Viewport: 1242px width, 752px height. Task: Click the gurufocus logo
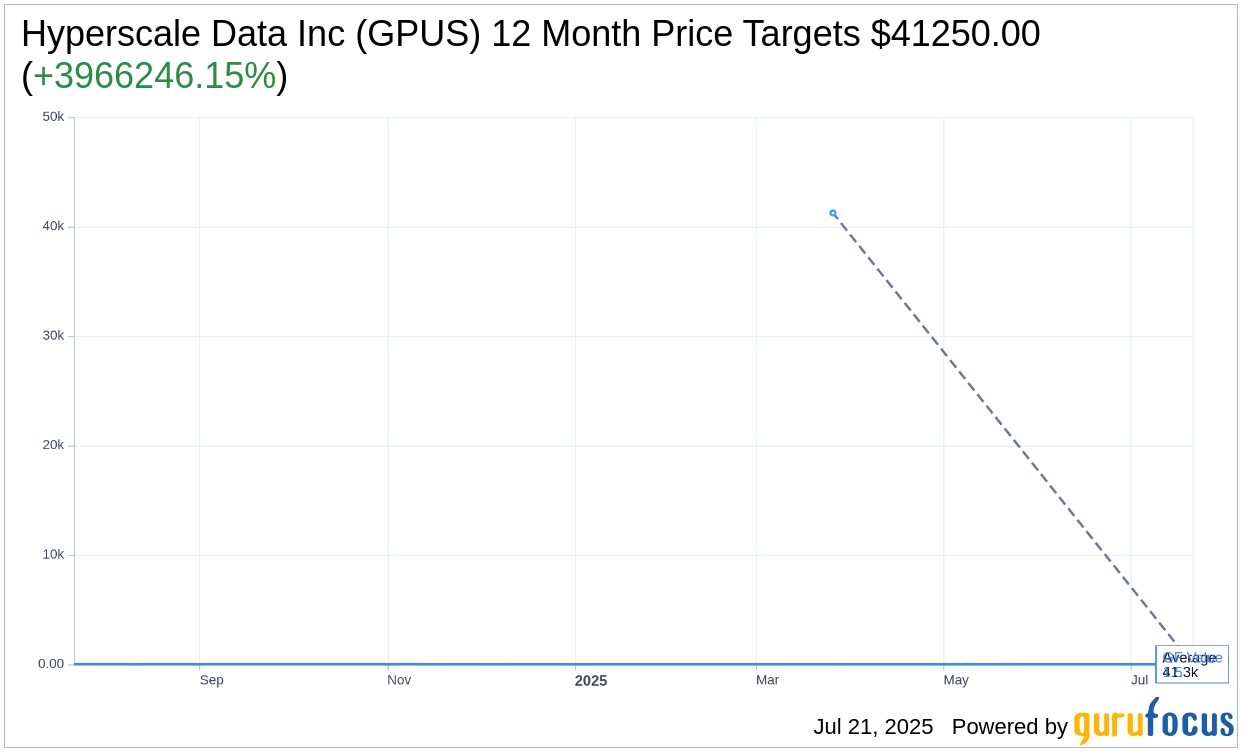1153,721
